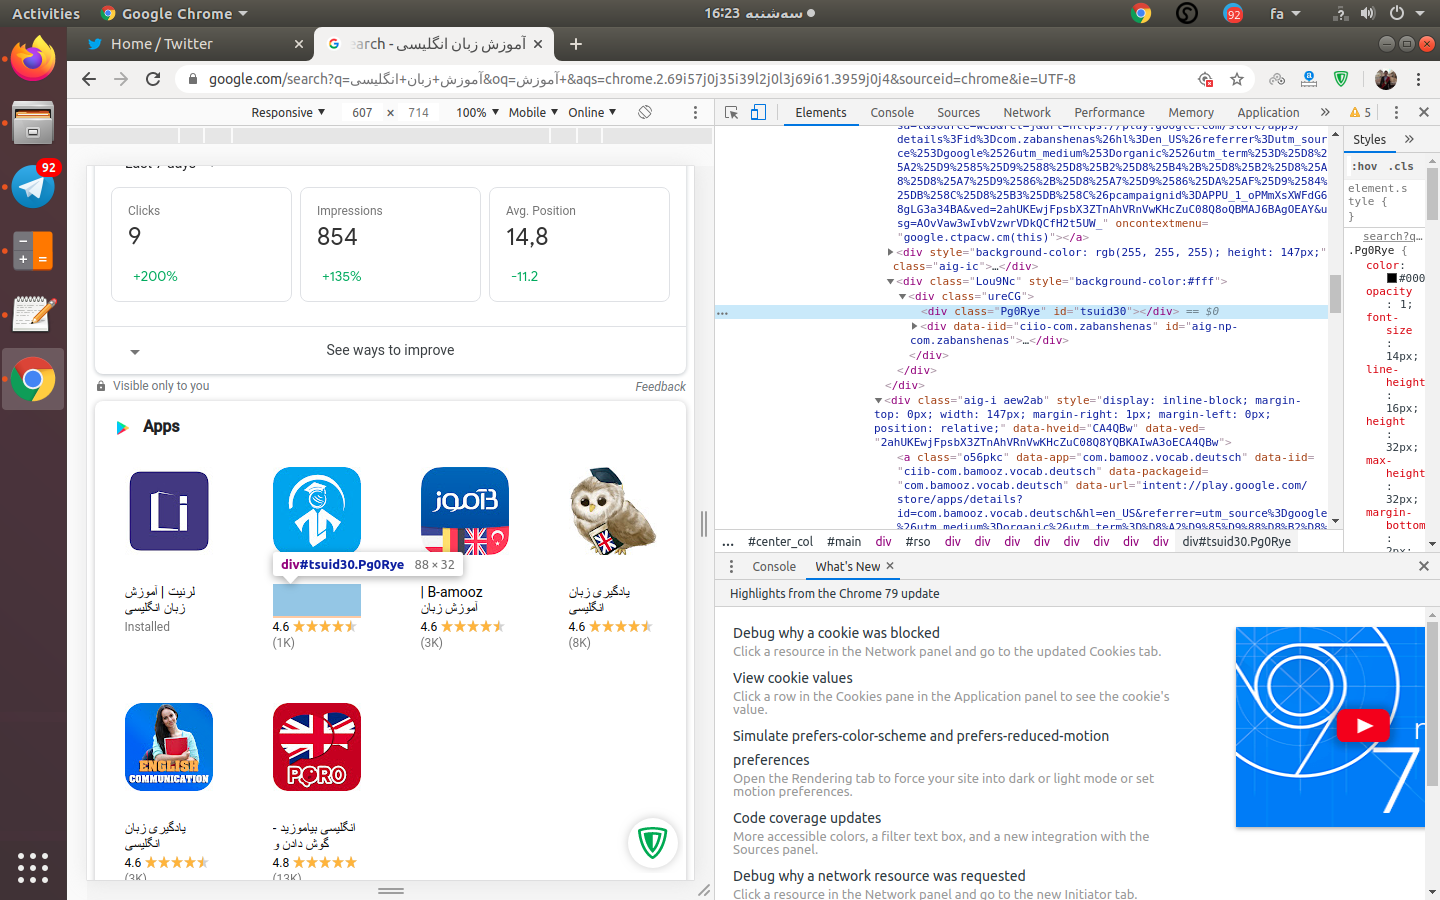Open Telegram from the dock

[x=33, y=187]
